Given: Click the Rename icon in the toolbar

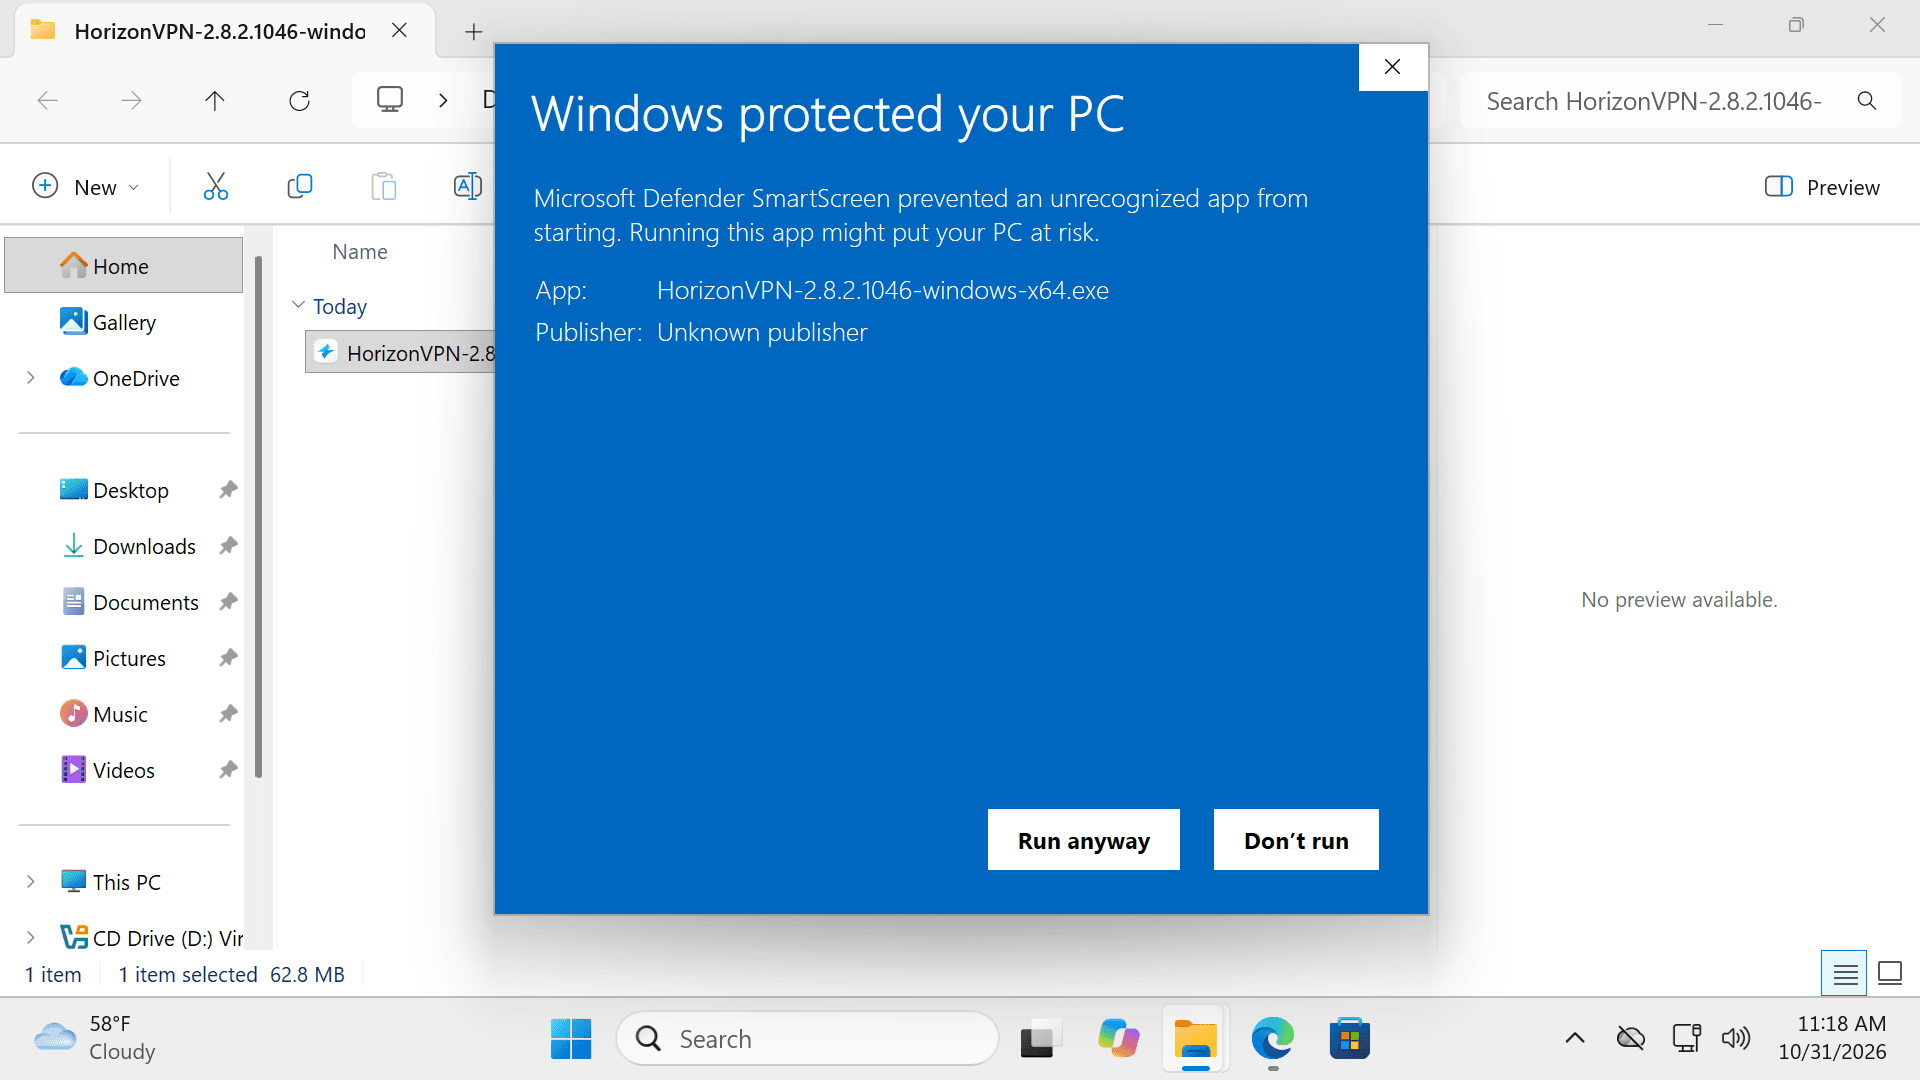Looking at the screenshot, I should coord(467,187).
